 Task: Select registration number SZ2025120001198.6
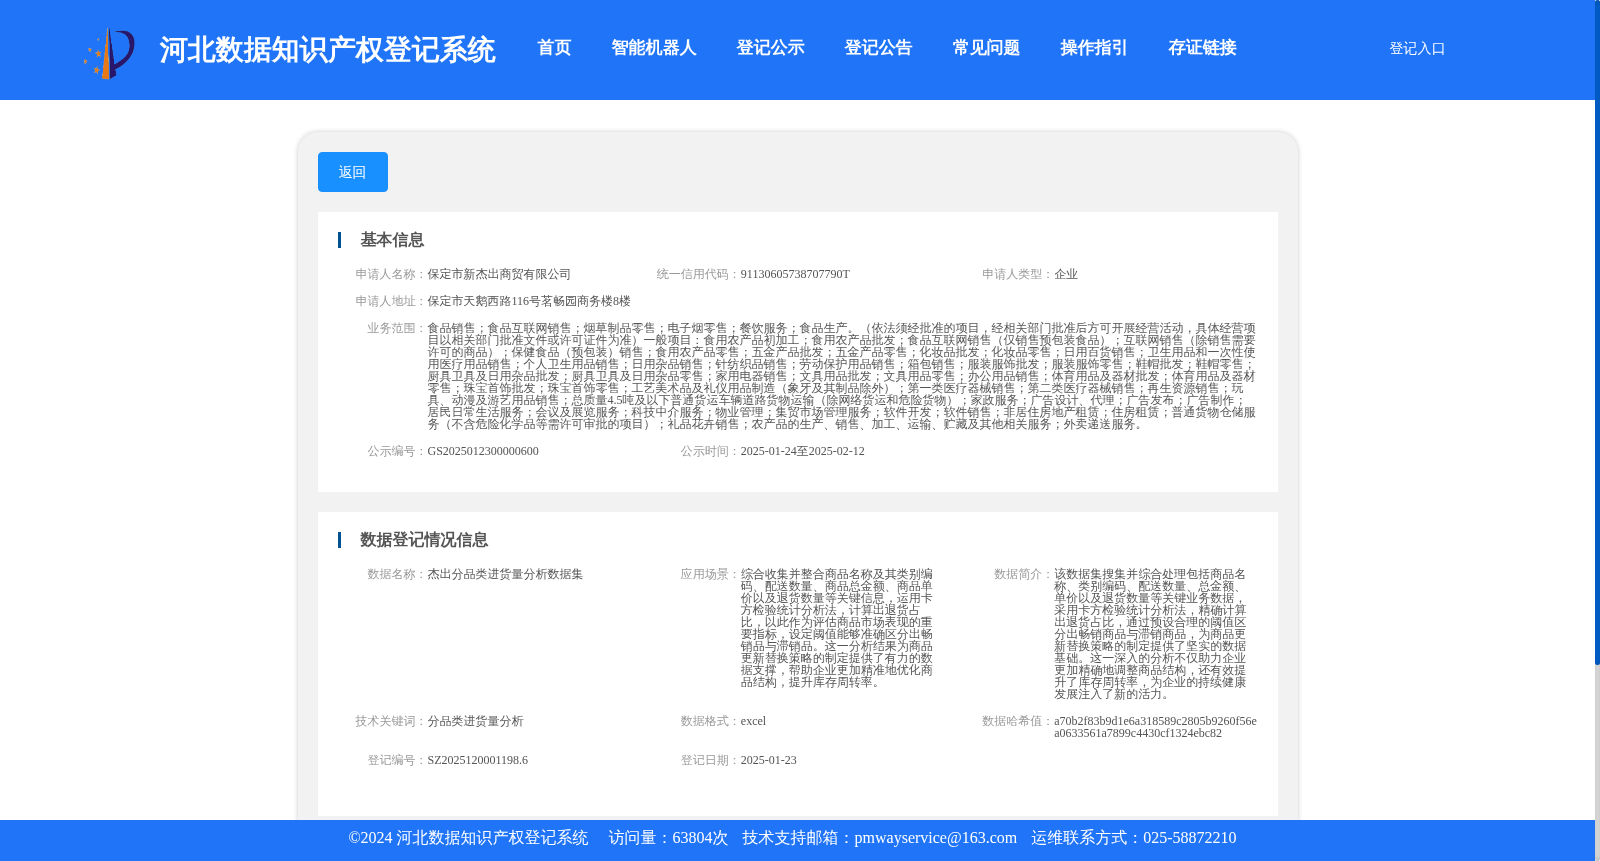click(478, 760)
